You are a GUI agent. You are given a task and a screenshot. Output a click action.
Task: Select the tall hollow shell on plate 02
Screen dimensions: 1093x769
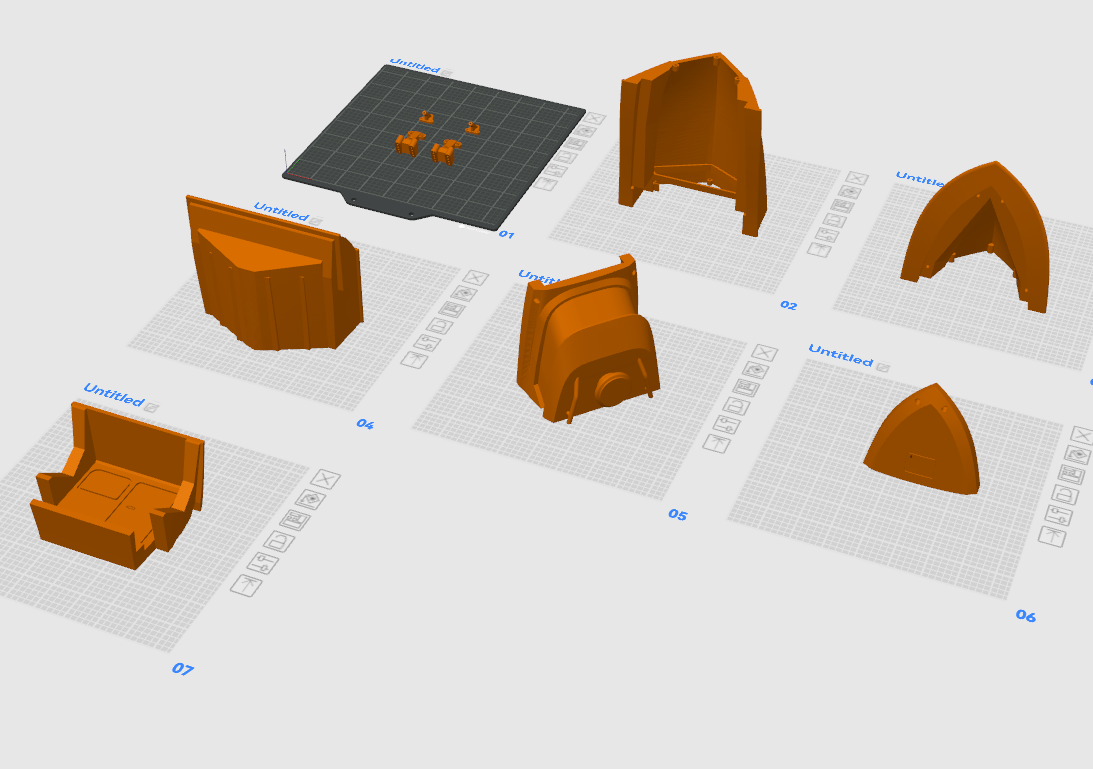[x=692, y=143]
